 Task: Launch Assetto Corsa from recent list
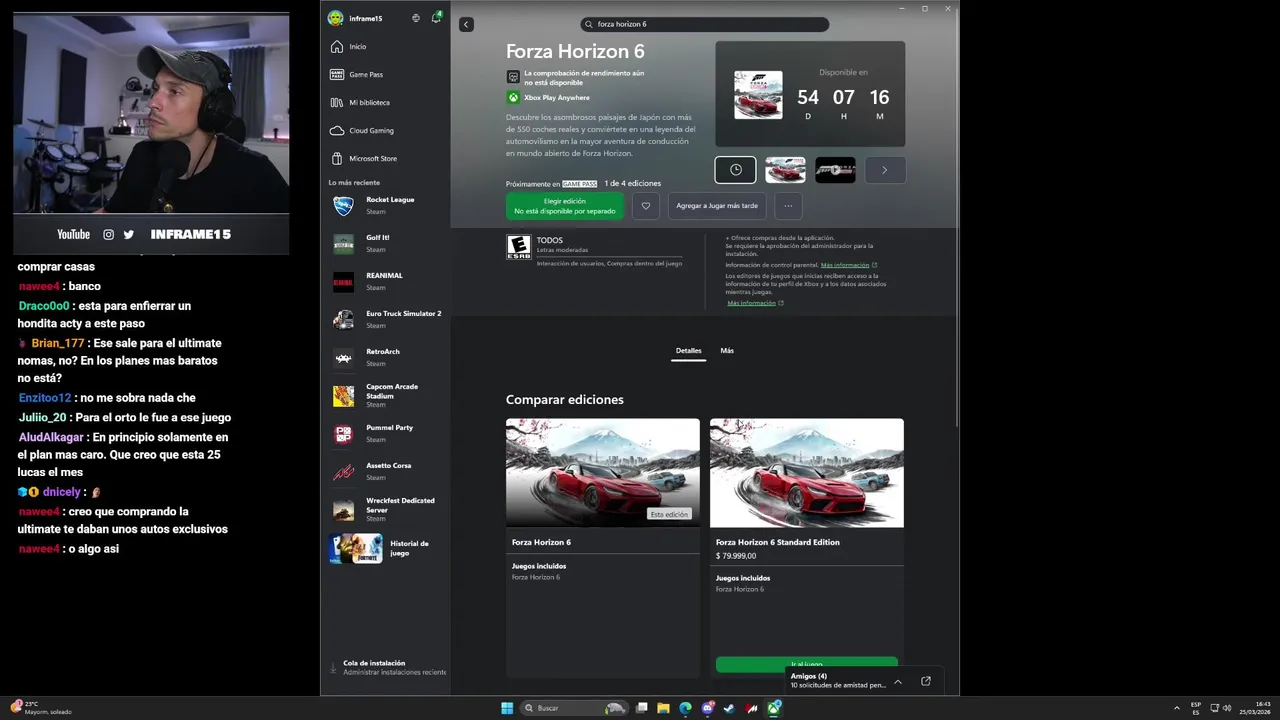[x=385, y=472]
